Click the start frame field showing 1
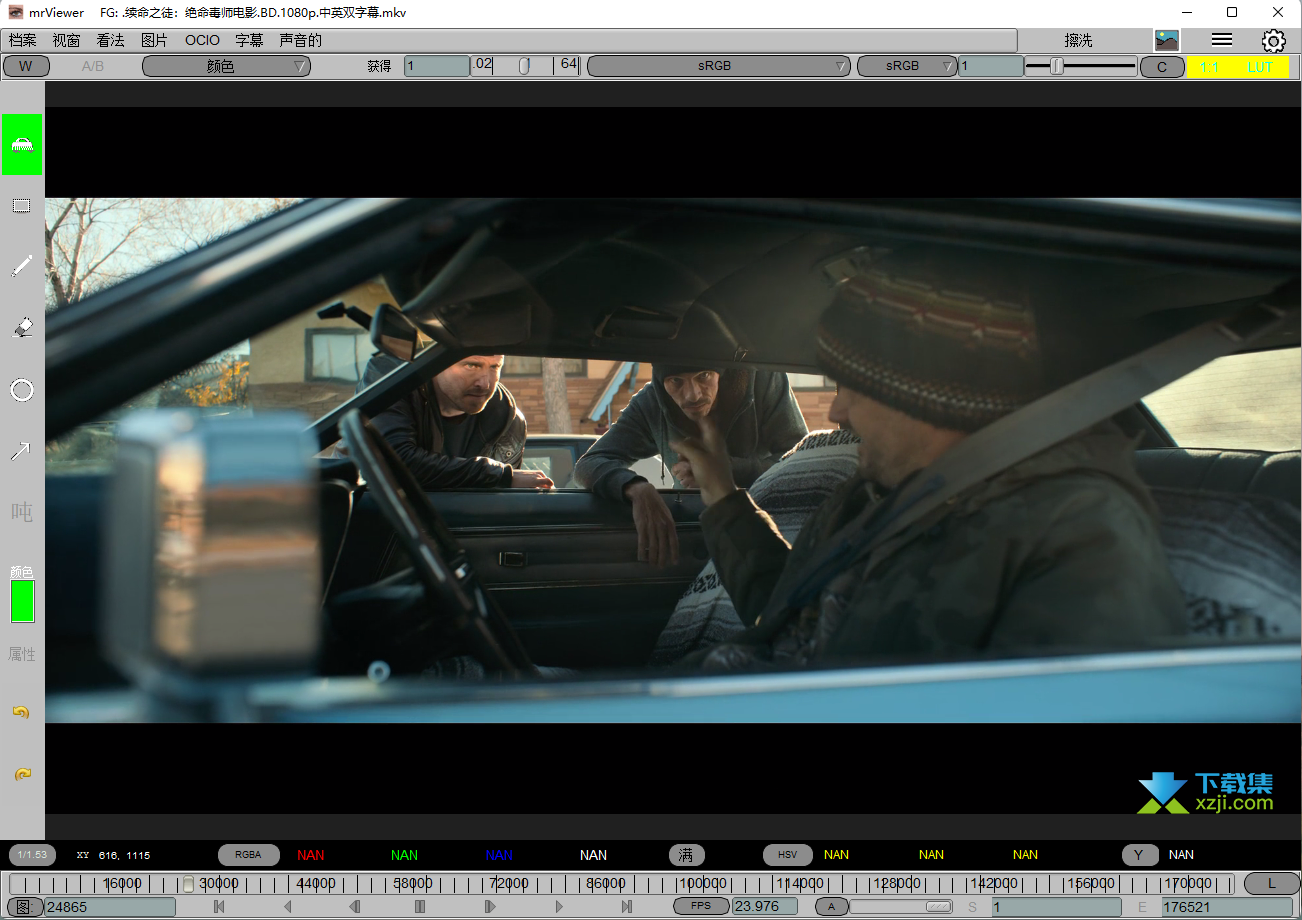 pos(1057,907)
